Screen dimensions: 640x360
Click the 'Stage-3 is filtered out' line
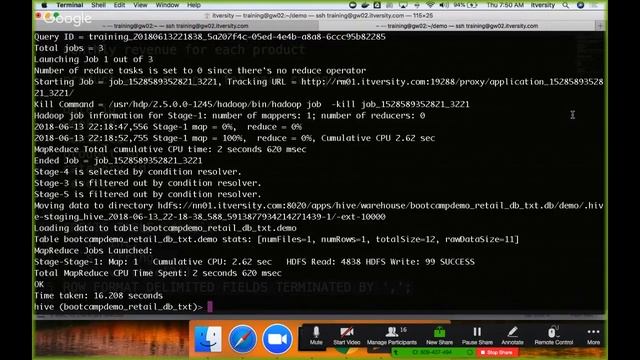[147, 183]
